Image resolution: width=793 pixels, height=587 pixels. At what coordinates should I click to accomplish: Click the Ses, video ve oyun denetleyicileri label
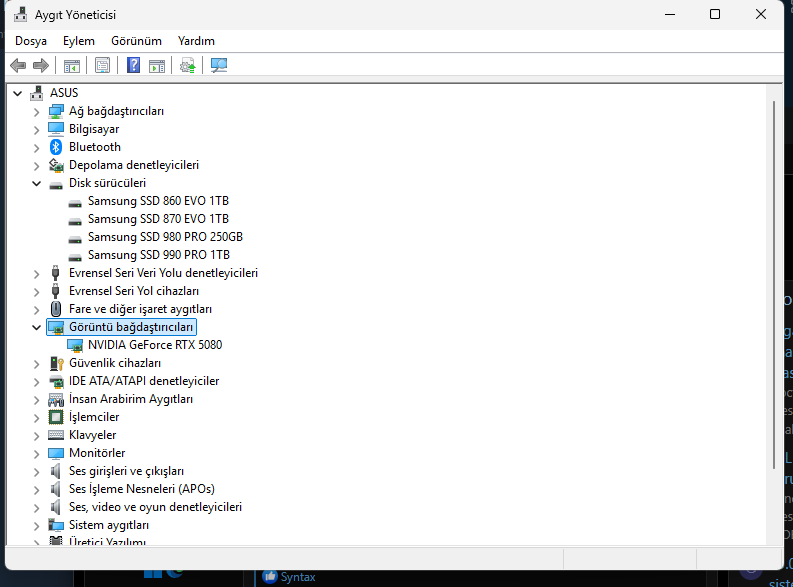tap(155, 507)
